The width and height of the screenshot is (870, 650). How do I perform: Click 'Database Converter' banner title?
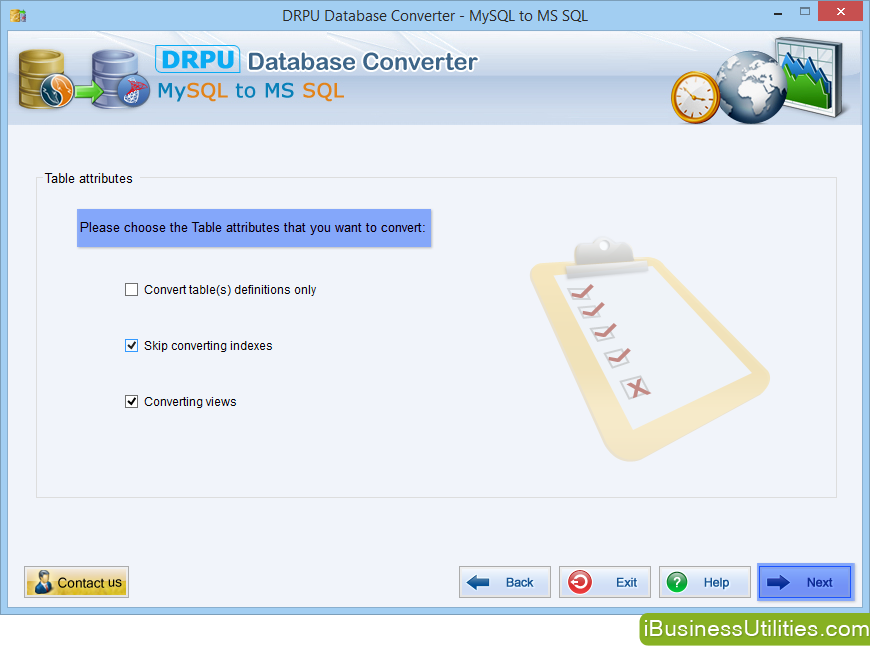click(x=362, y=62)
